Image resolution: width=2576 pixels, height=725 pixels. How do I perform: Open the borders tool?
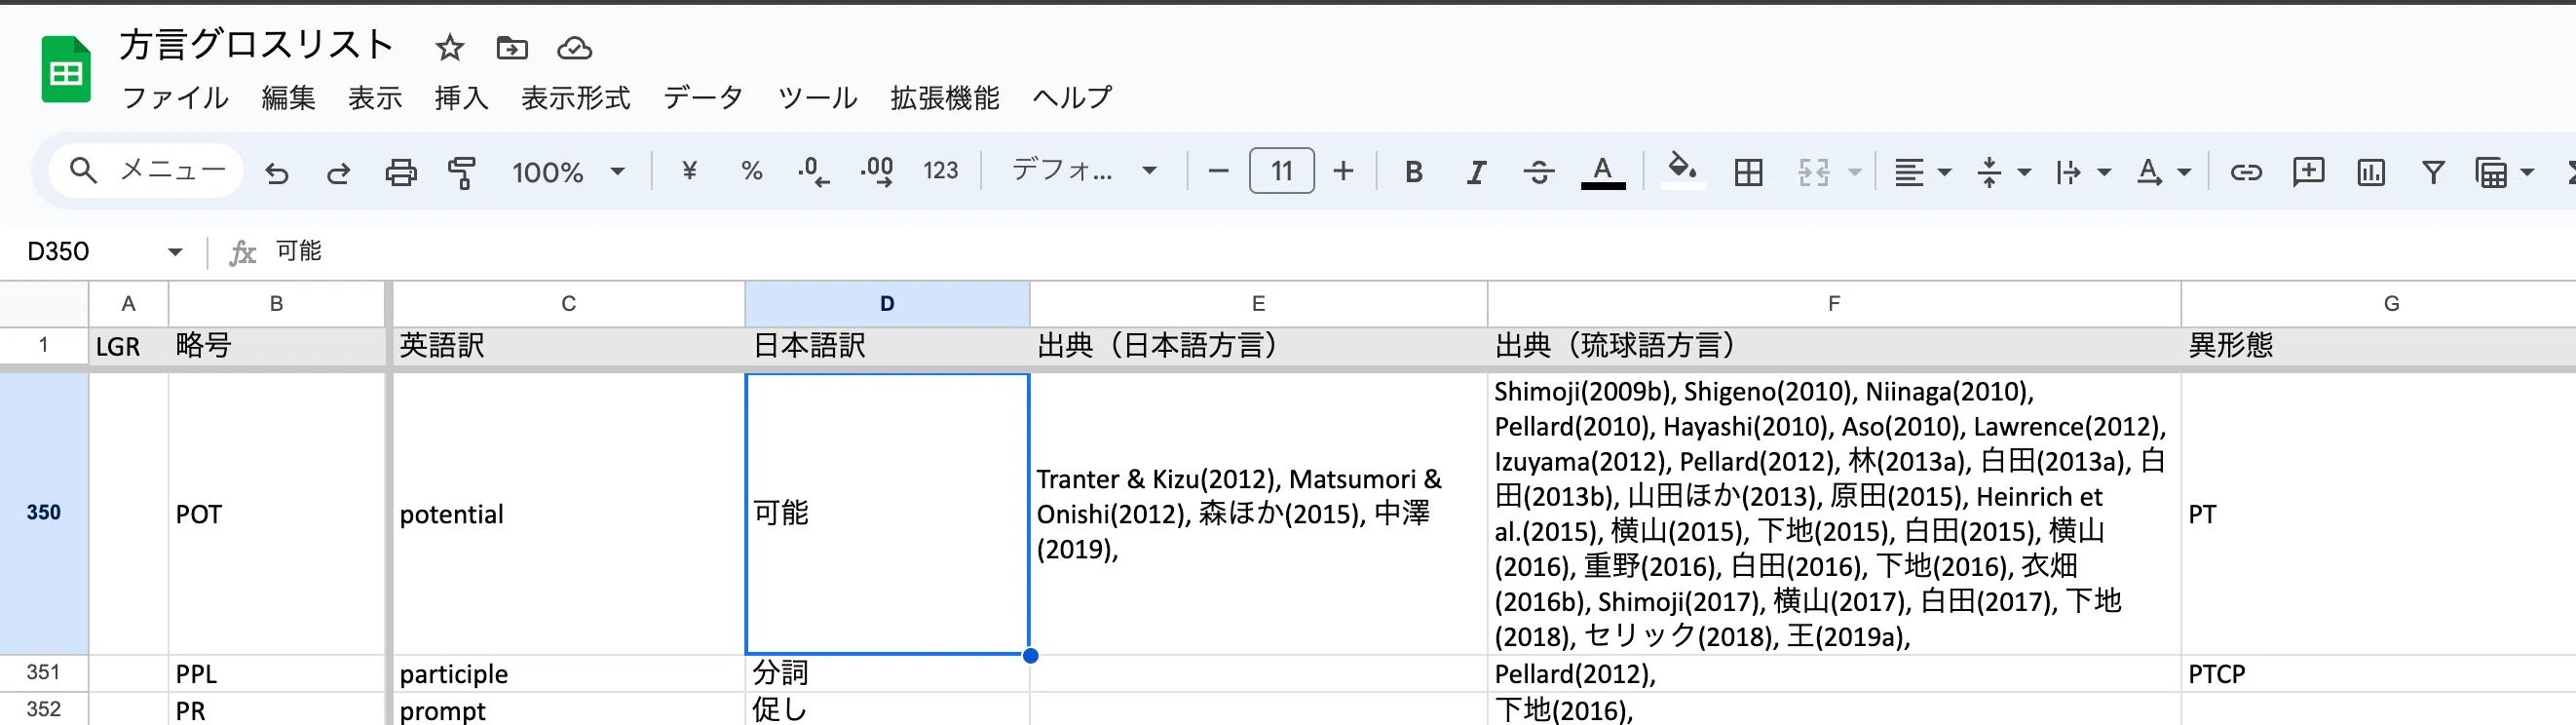1749,172
